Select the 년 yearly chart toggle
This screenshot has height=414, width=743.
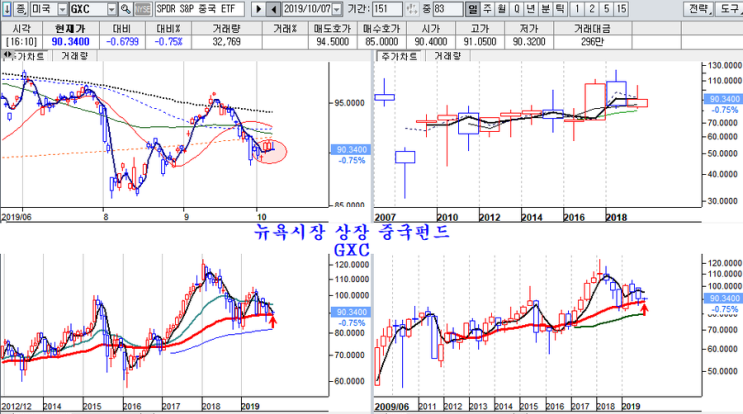531,9
